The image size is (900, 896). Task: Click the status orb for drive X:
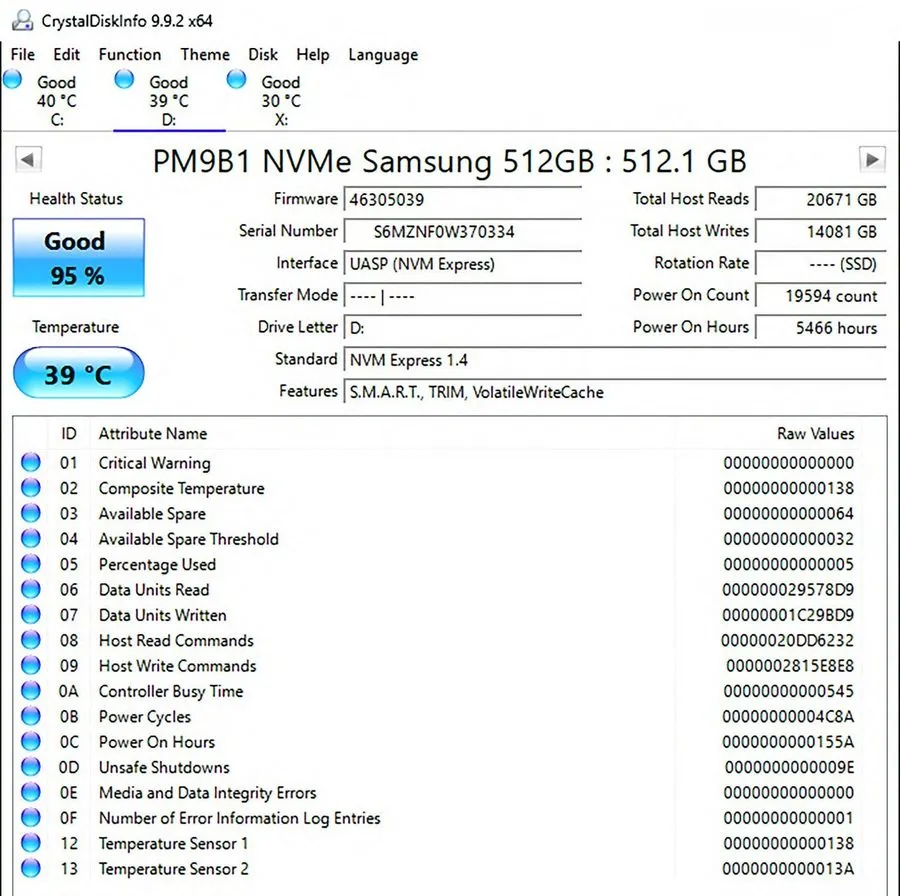(236, 79)
